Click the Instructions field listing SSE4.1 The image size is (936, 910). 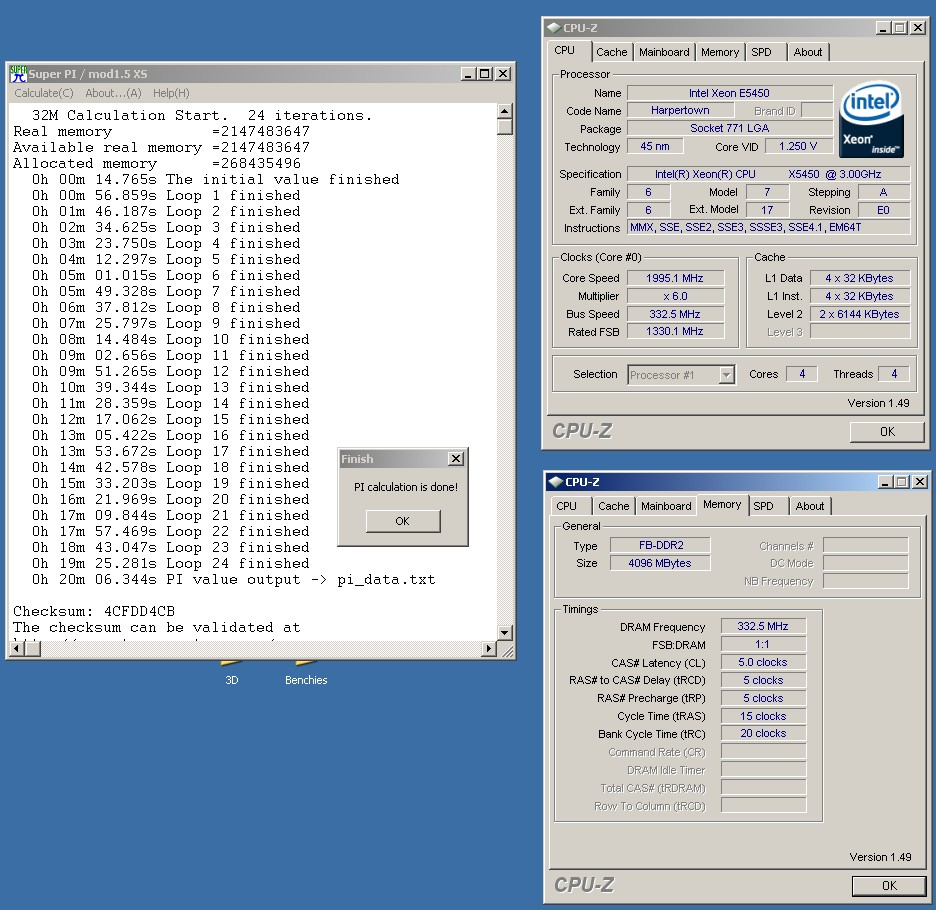pyautogui.click(x=768, y=228)
